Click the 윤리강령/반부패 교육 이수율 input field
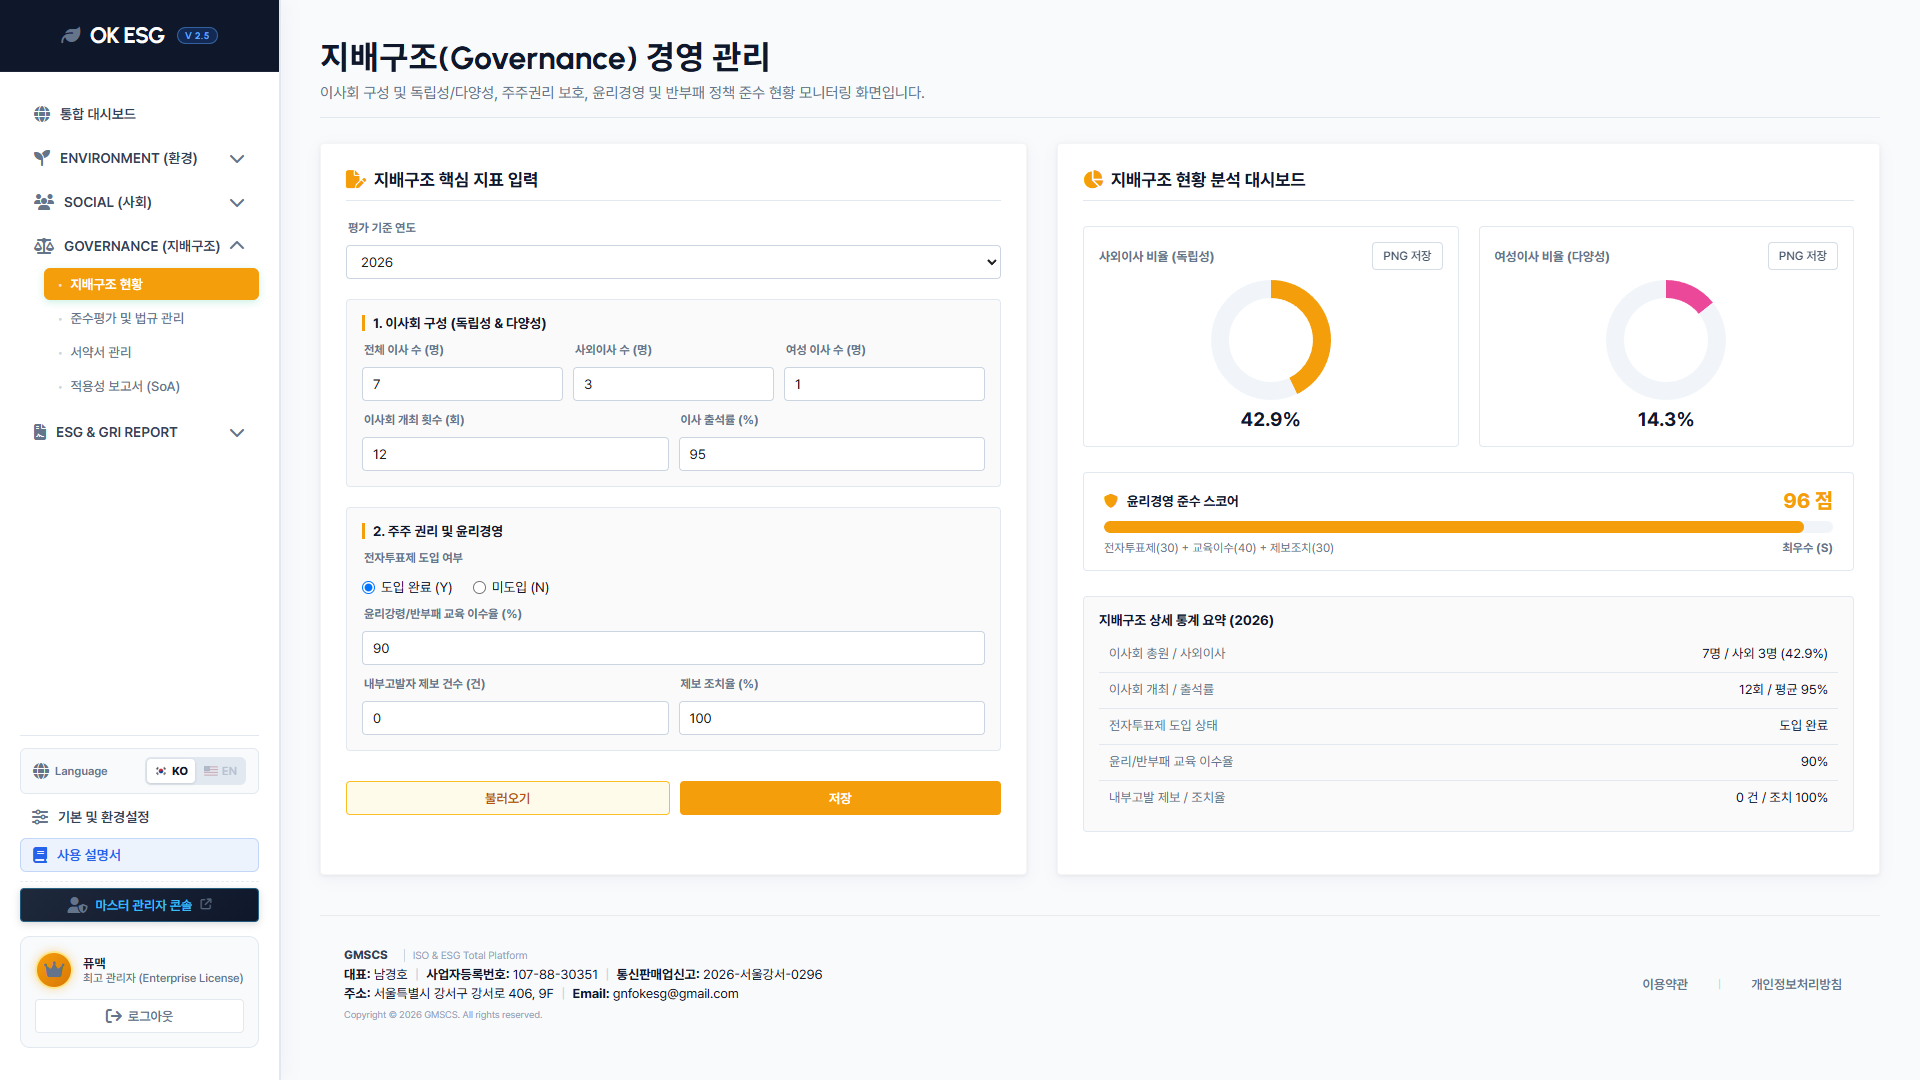This screenshot has height=1080, width=1920. [673, 648]
